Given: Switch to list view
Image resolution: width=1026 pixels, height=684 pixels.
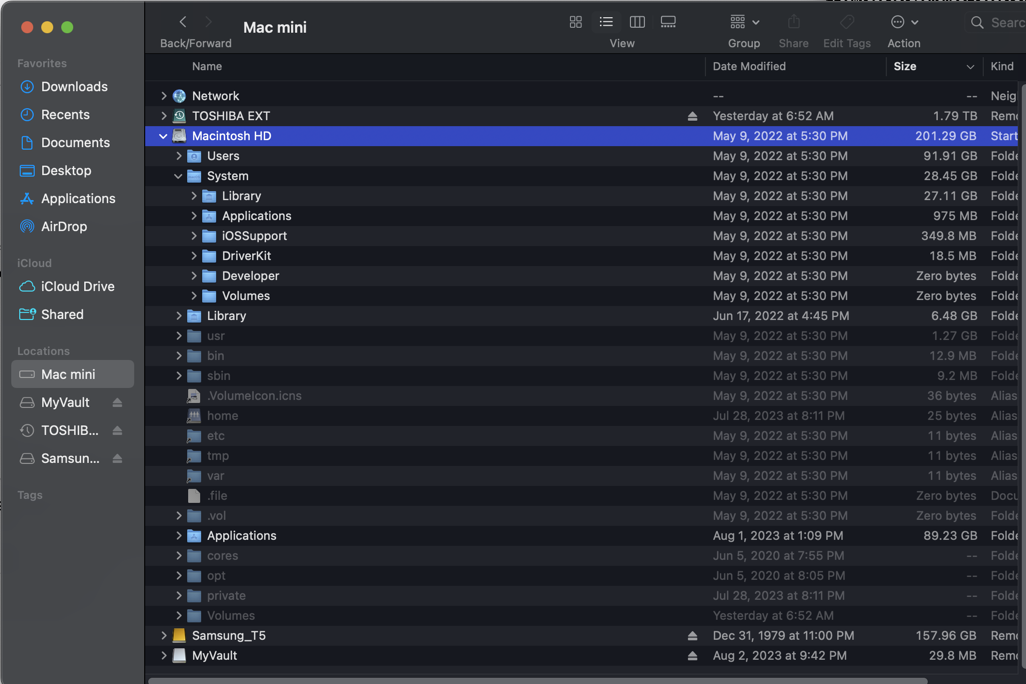Looking at the screenshot, I should [607, 22].
